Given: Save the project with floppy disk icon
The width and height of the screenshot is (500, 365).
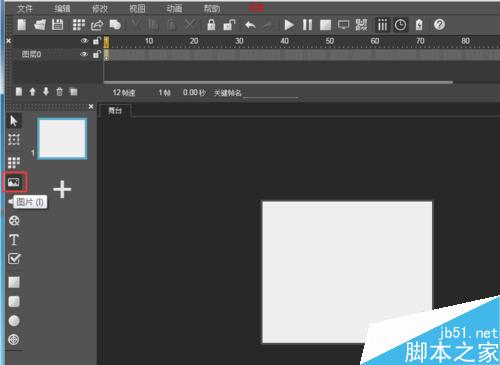Looking at the screenshot, I should tap(58, 25).
